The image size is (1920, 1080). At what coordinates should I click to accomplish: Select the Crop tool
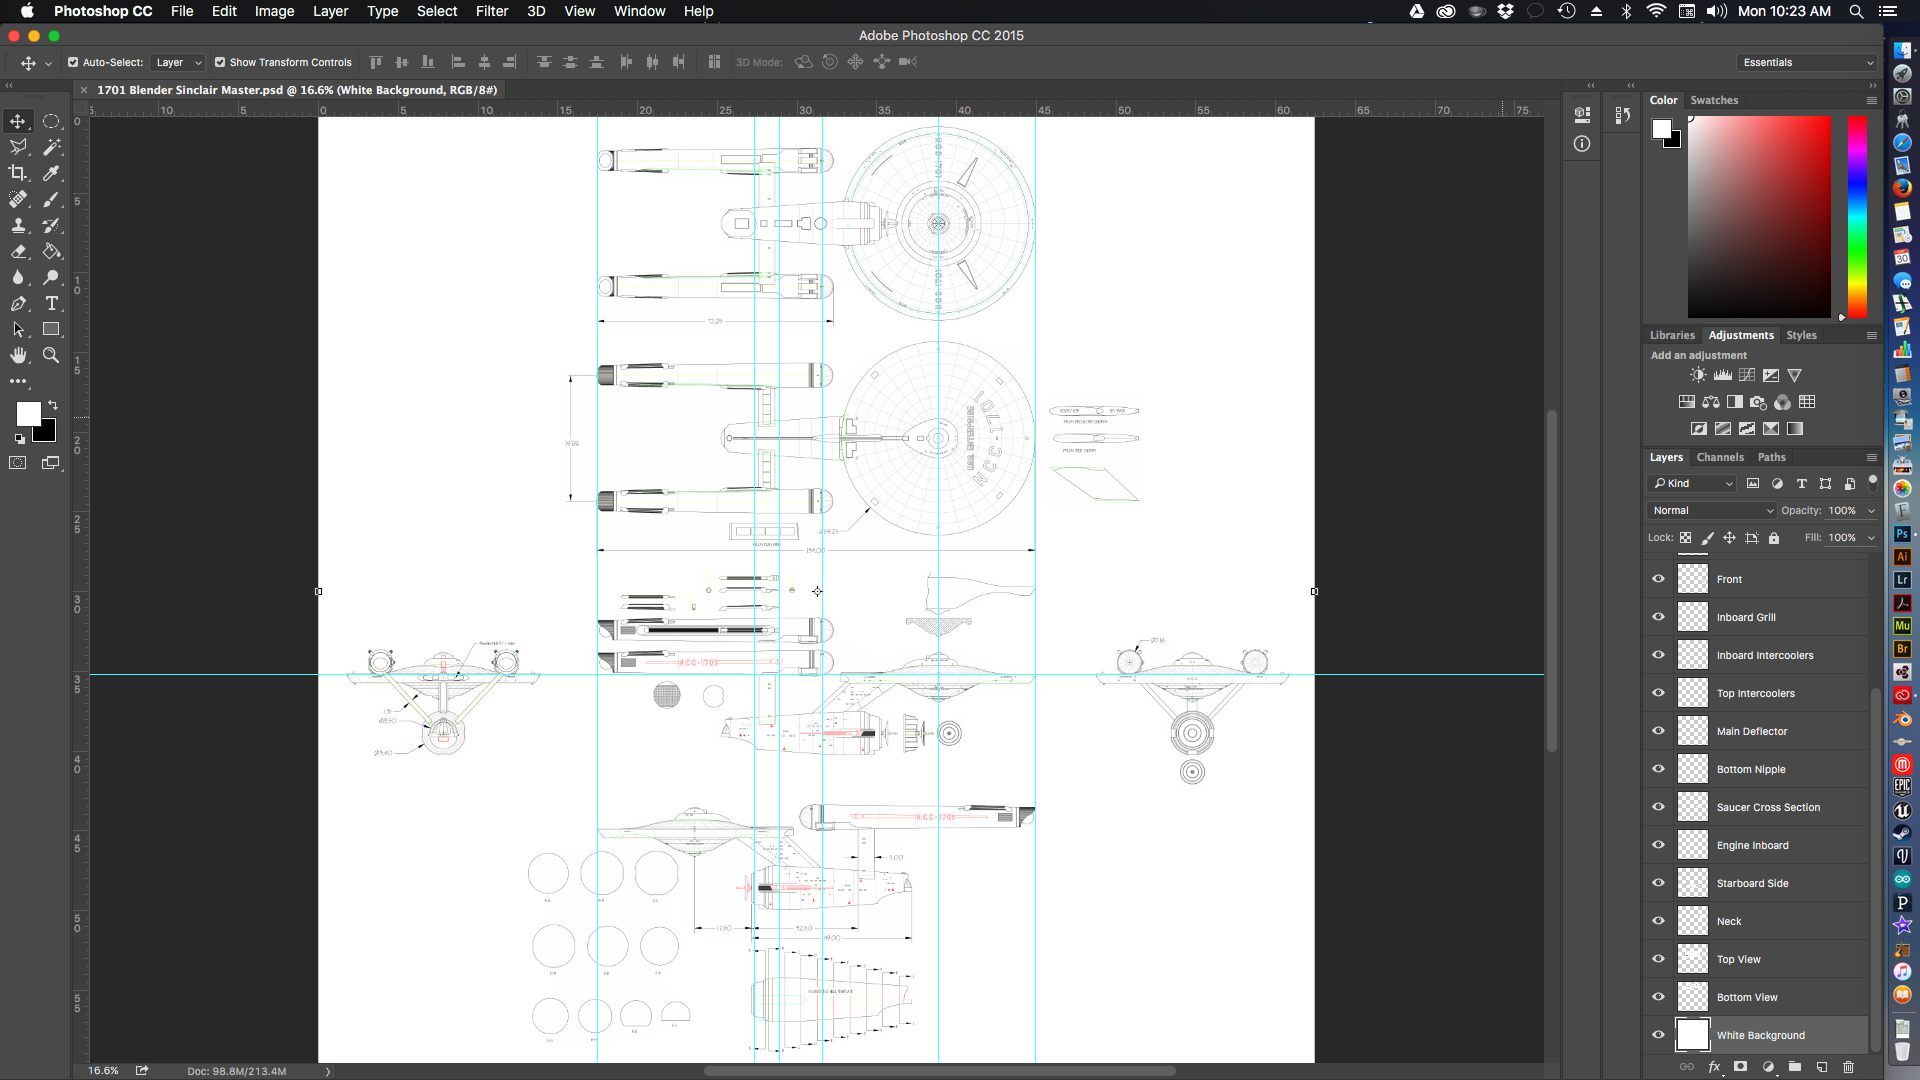[18, 173]
